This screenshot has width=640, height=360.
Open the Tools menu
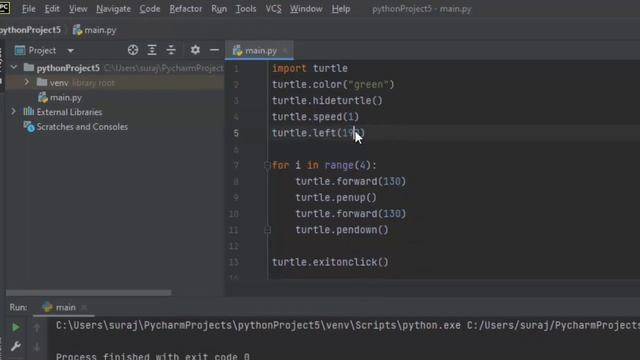[x=246, y=9]
